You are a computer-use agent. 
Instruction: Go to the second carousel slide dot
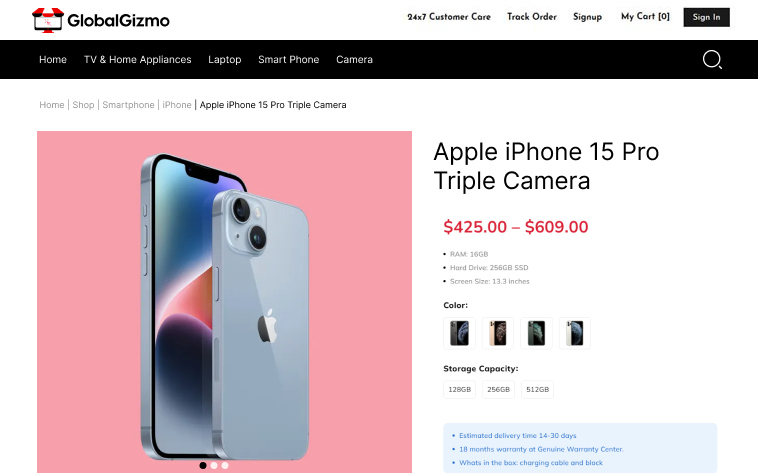click(x=214, y=465)
